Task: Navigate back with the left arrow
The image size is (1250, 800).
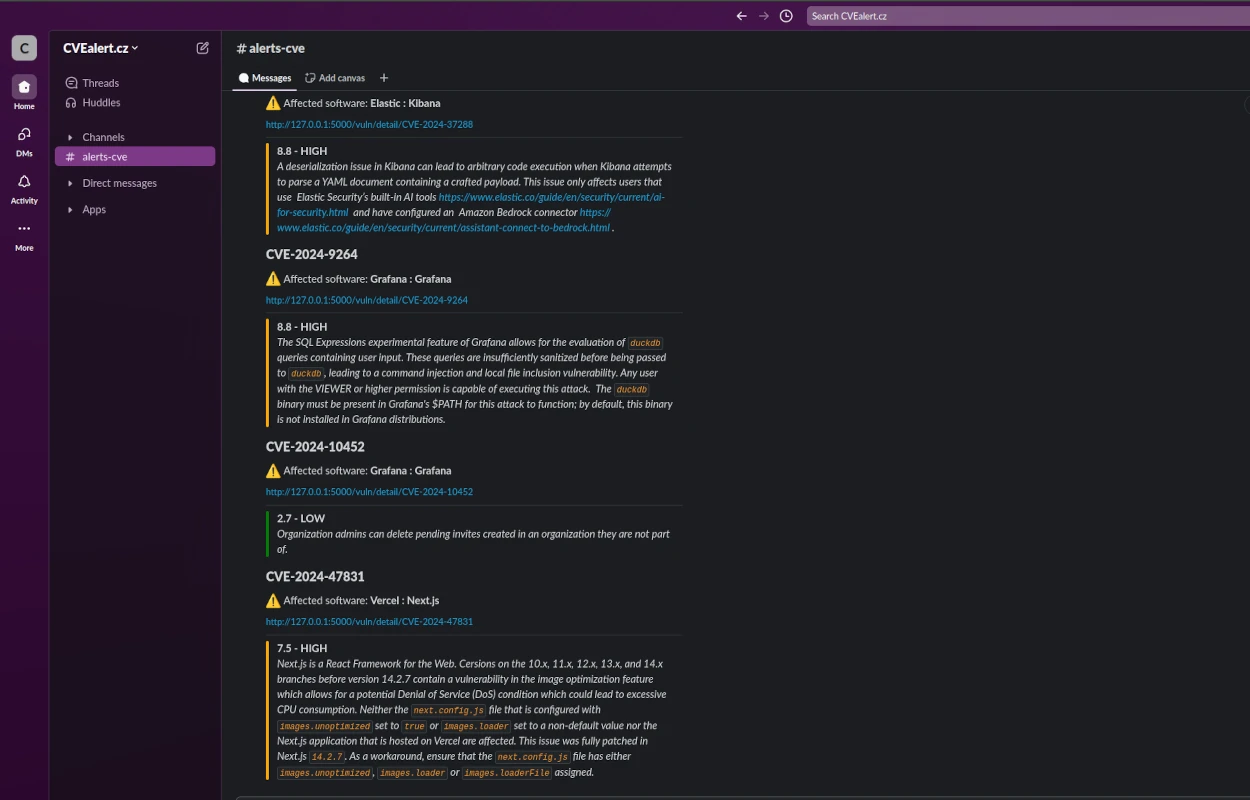Action: point(741,15)
